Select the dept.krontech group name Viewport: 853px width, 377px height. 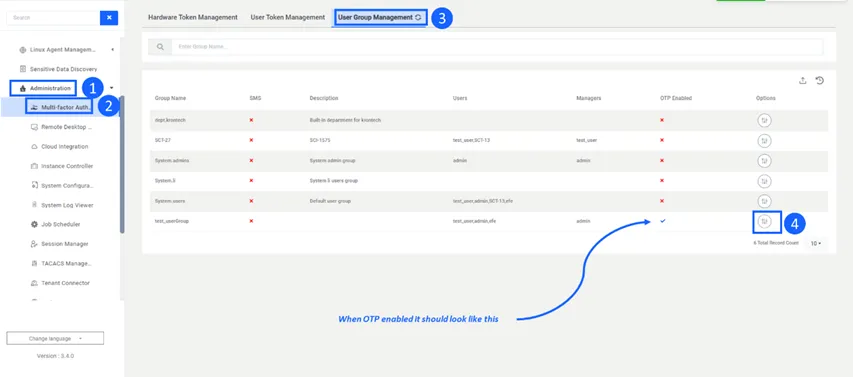(170, 120)
